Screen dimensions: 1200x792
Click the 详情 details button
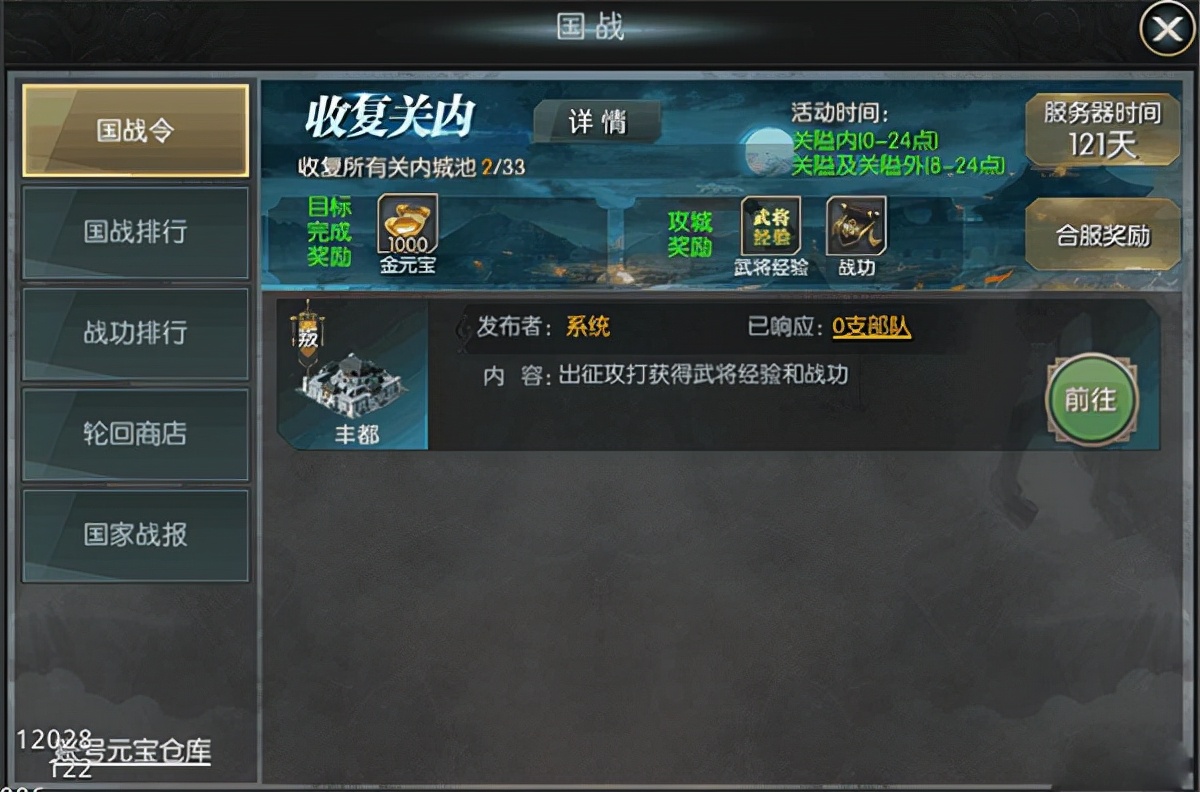597,122
